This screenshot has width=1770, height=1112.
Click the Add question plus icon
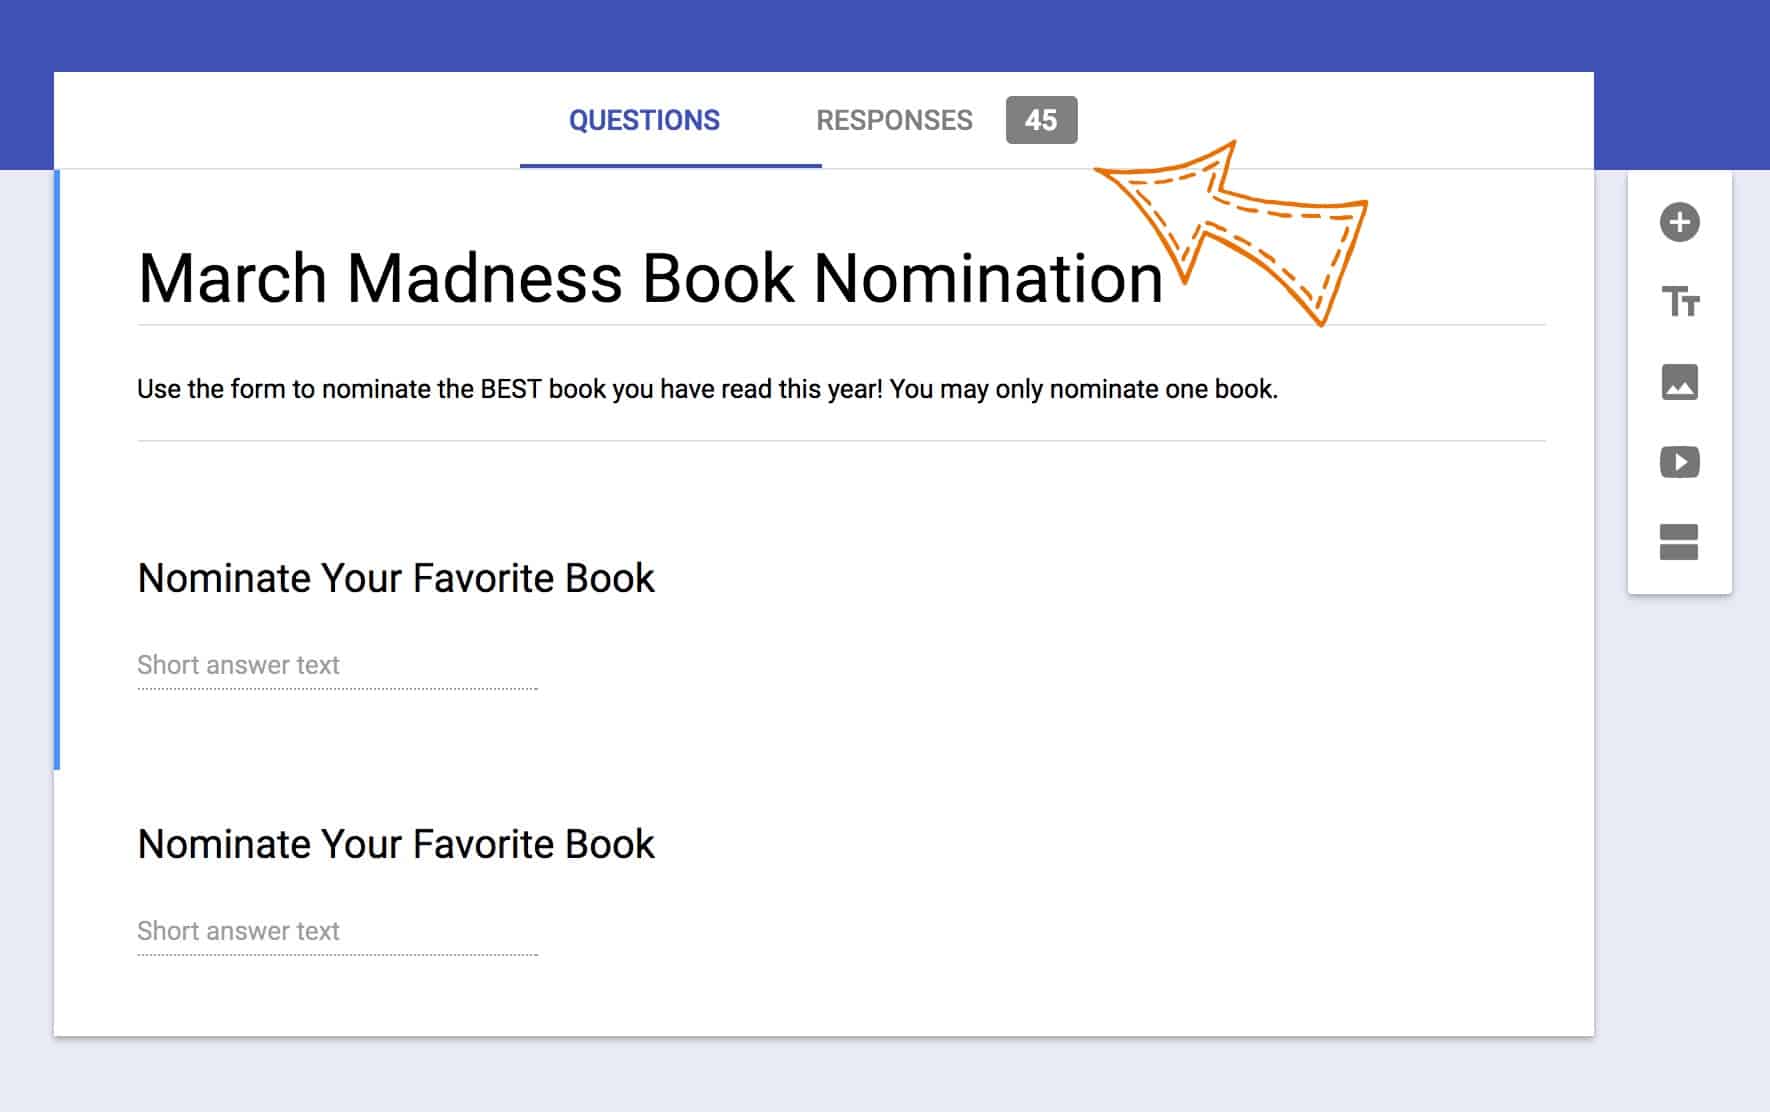tap(1679, 222)
